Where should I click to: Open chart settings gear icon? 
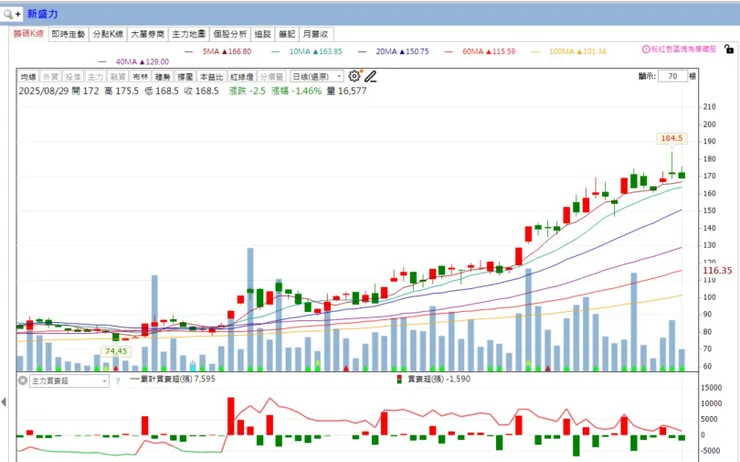354,76
